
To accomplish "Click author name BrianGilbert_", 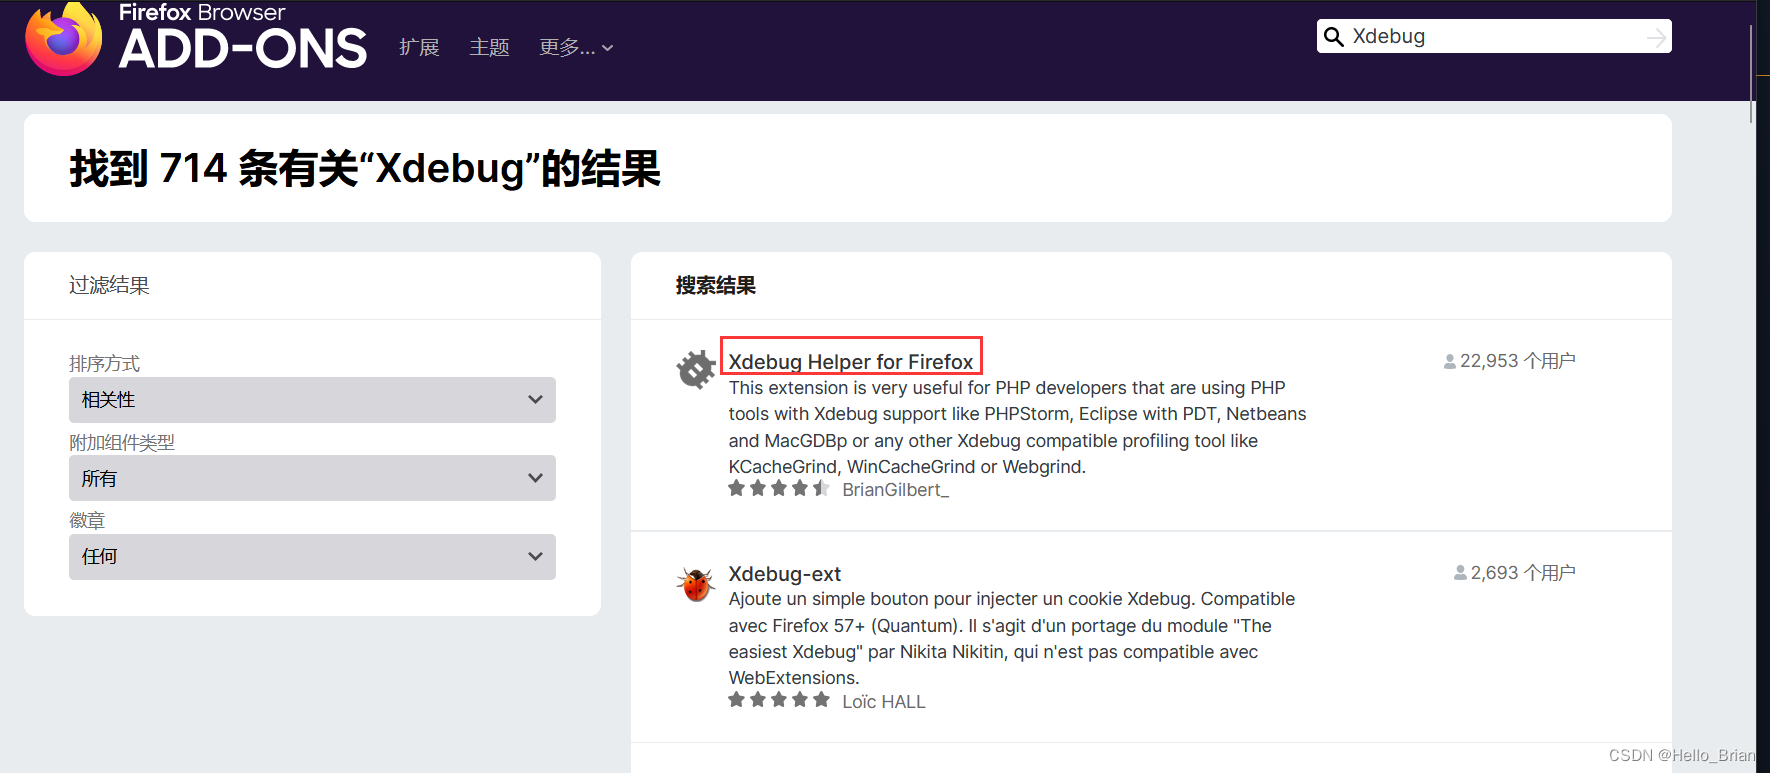I will coord(895,490).
